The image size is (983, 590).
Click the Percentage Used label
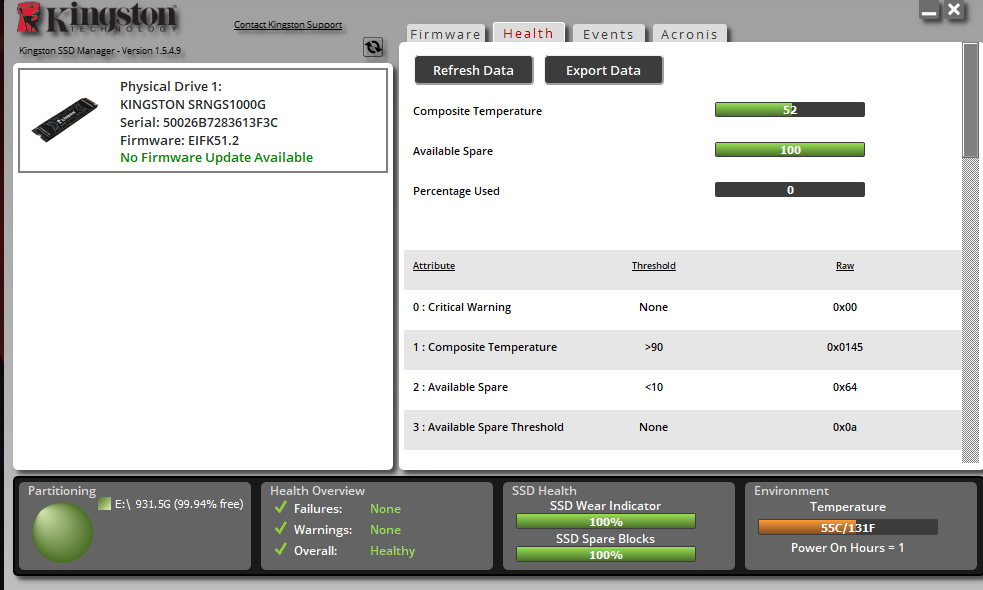[456, 191]
